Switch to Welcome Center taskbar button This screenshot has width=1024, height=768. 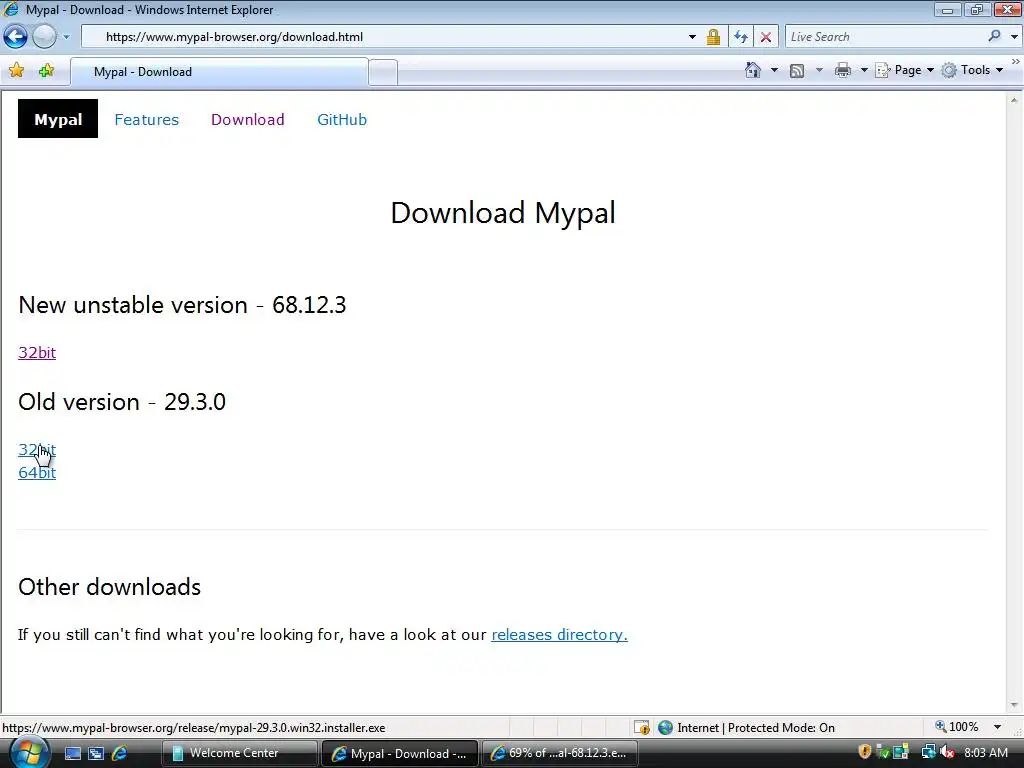pos(240,753)
